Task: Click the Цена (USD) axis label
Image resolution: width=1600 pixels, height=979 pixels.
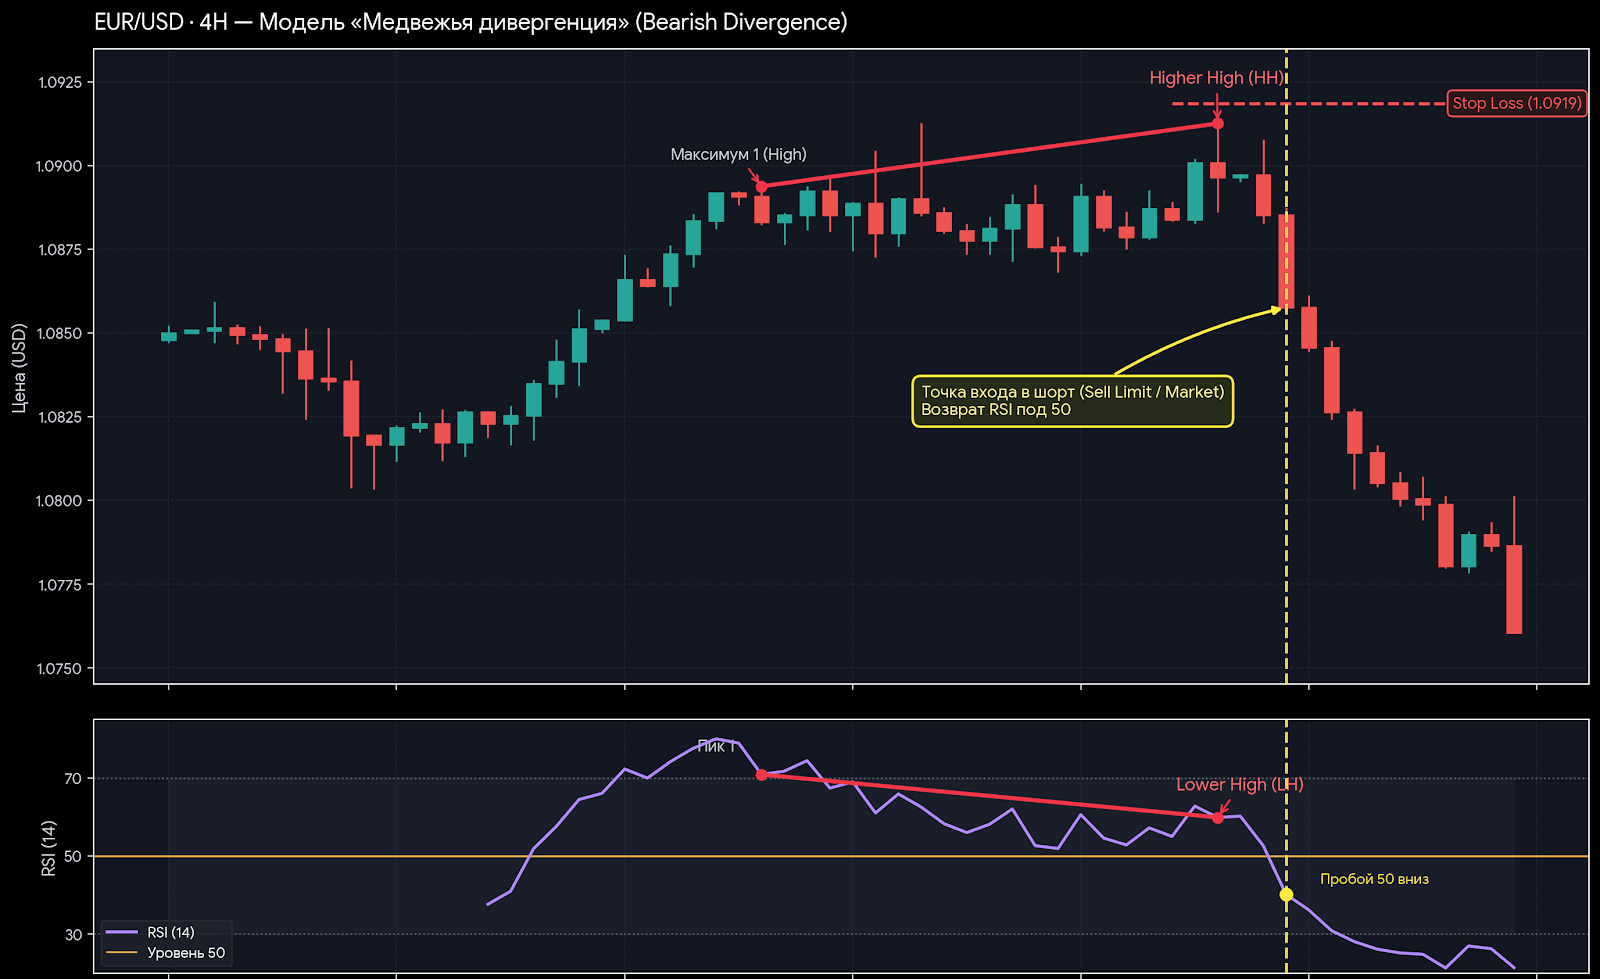Action: [19, 367]
